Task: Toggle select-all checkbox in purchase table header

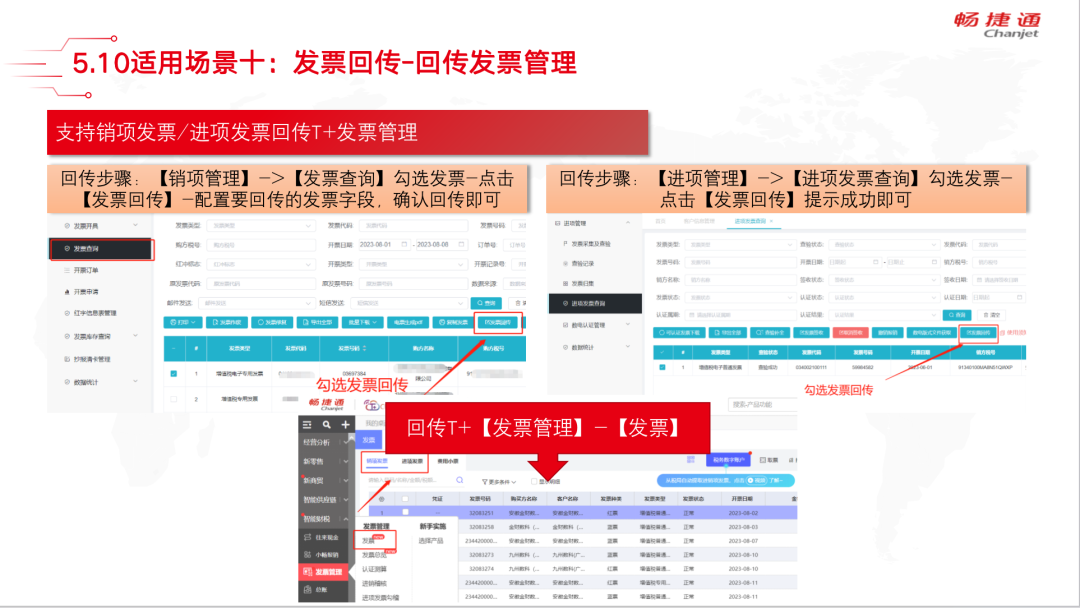Action: pyautogui.click(x=662, y=352)
